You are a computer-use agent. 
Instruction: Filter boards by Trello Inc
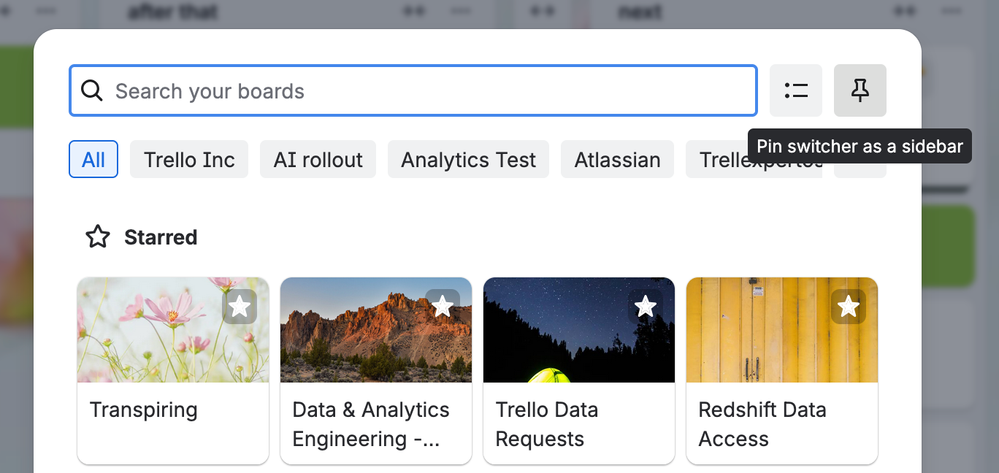pyautogui.click(x=189, y=160)
